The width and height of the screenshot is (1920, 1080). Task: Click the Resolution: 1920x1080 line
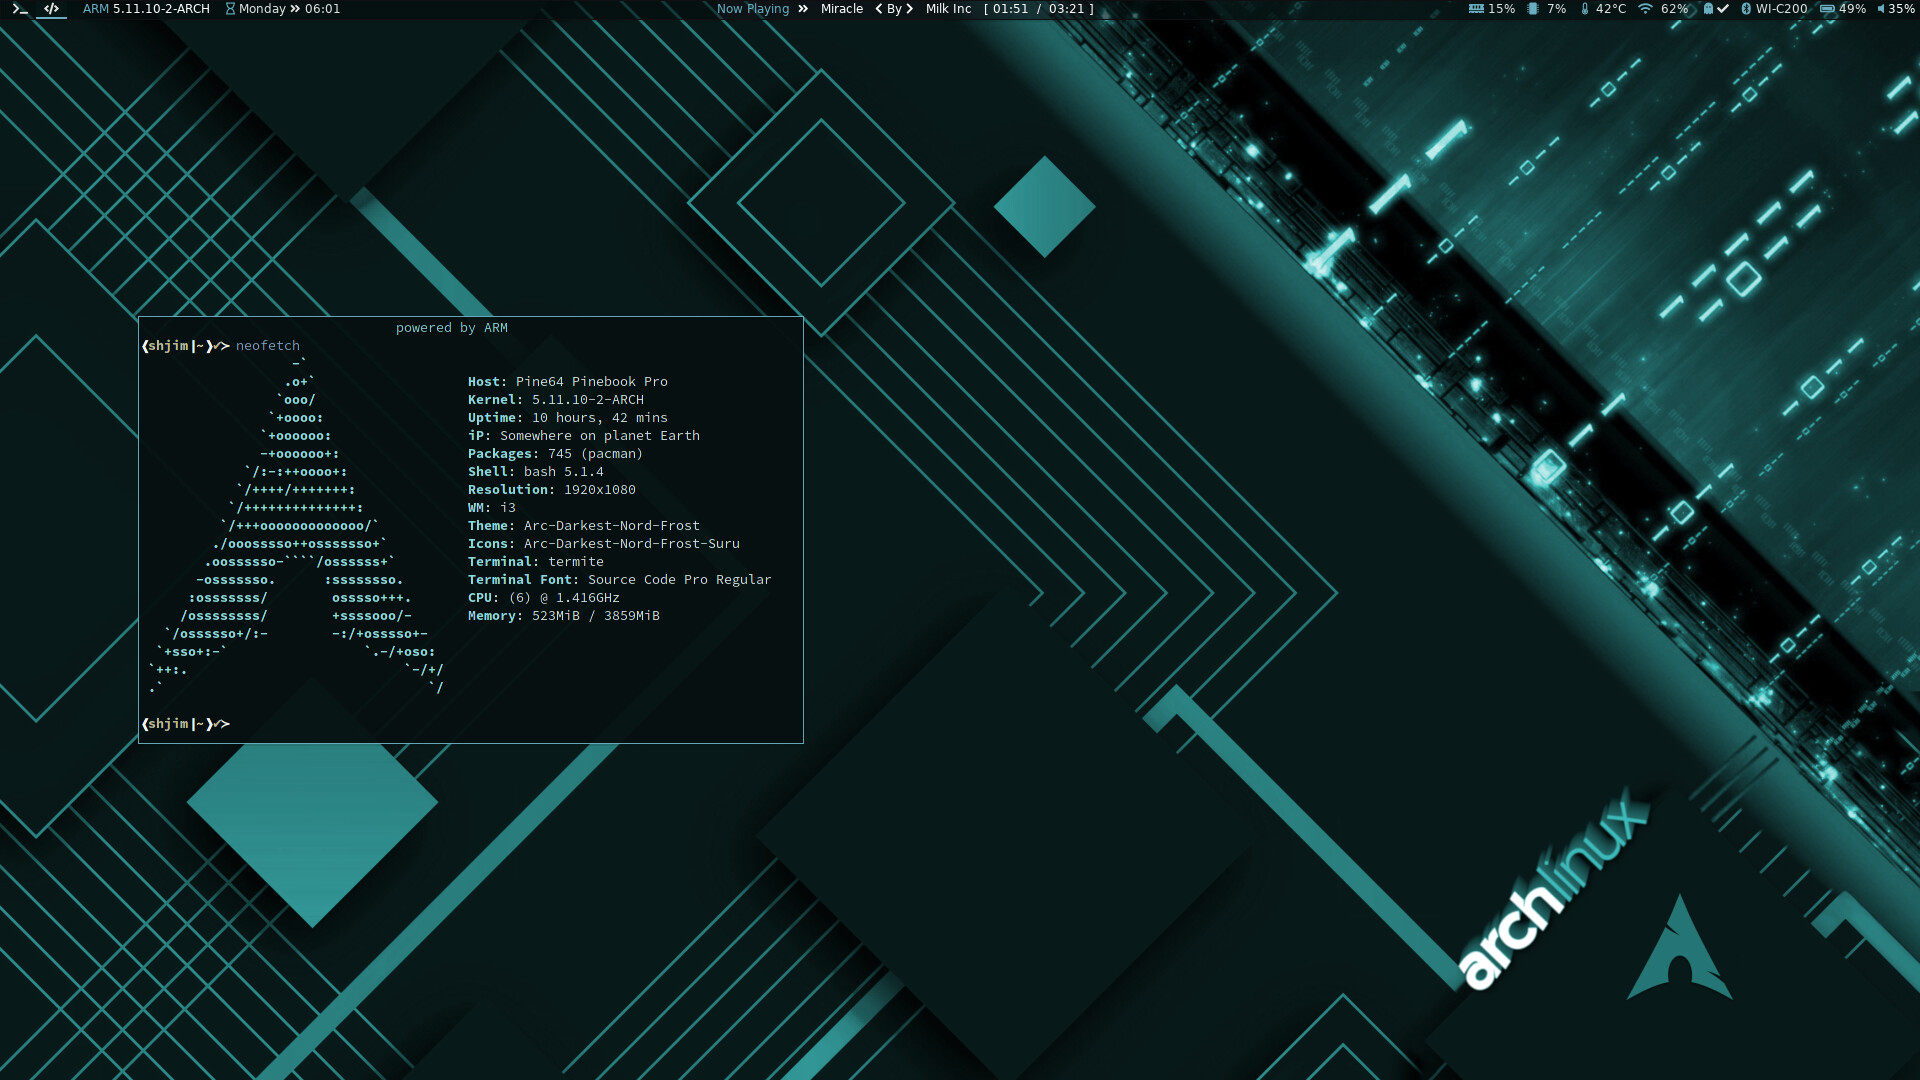552,490
